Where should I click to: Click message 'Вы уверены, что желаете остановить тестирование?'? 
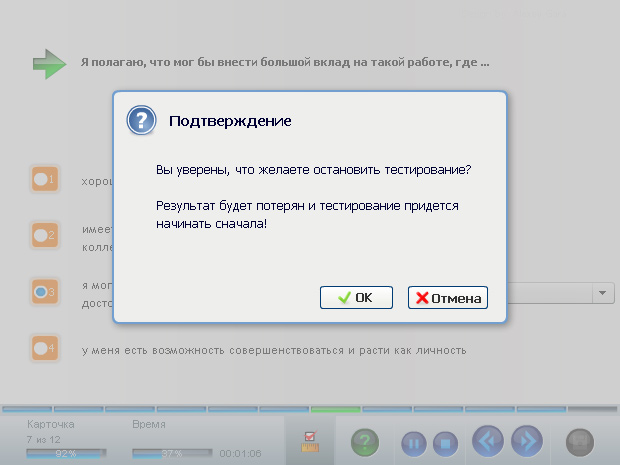[x=314, y=170]
